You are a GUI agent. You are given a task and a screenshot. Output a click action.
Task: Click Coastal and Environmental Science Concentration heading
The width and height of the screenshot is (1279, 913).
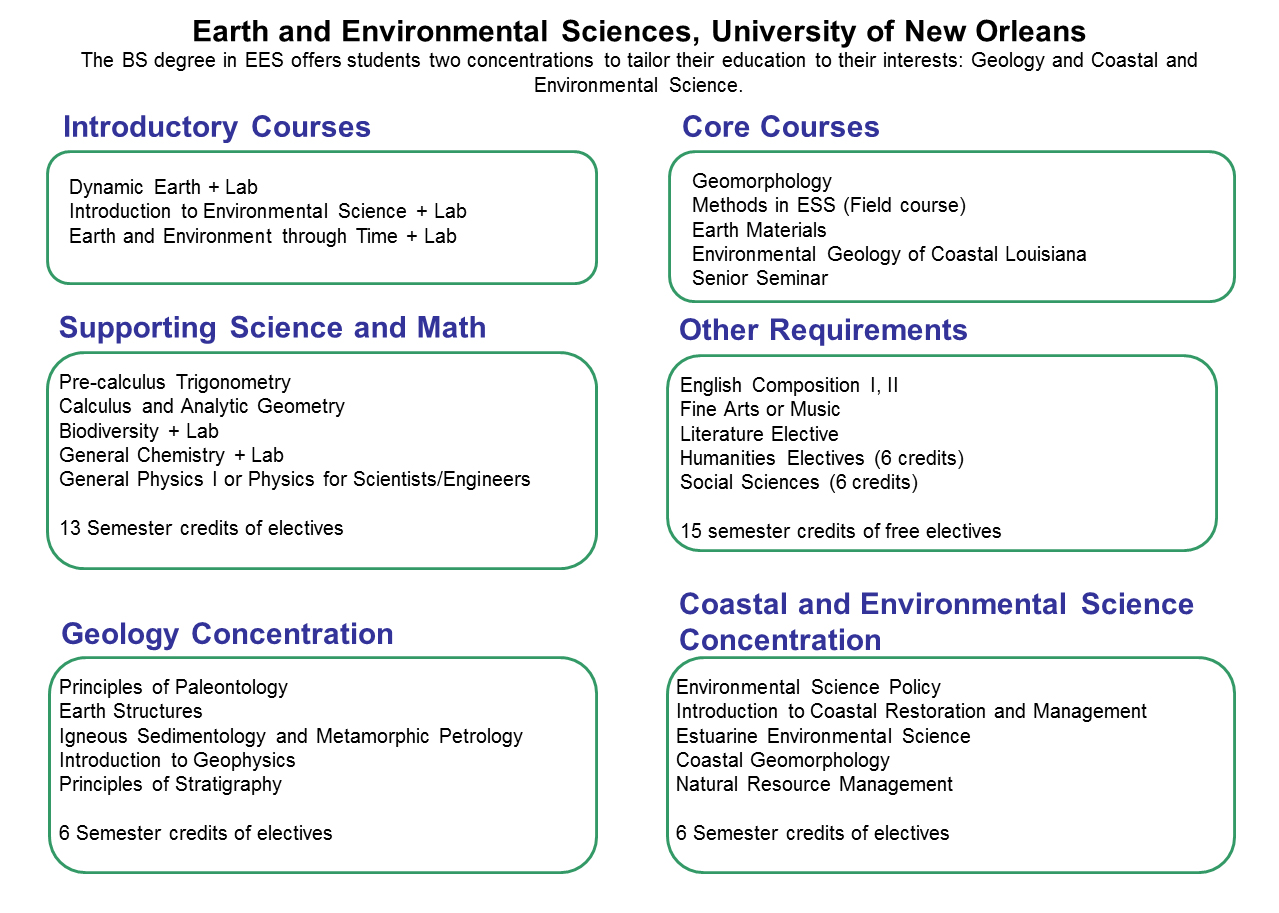coord(935,621)
